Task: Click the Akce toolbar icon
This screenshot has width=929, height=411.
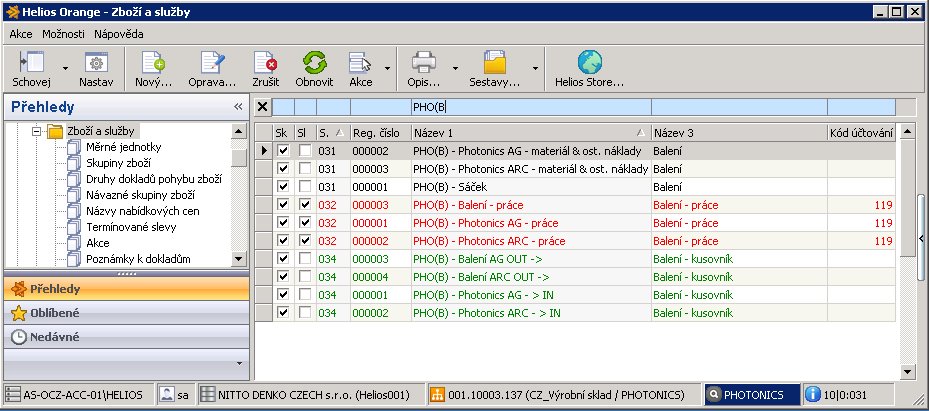Action: click(x=360, y=62)
